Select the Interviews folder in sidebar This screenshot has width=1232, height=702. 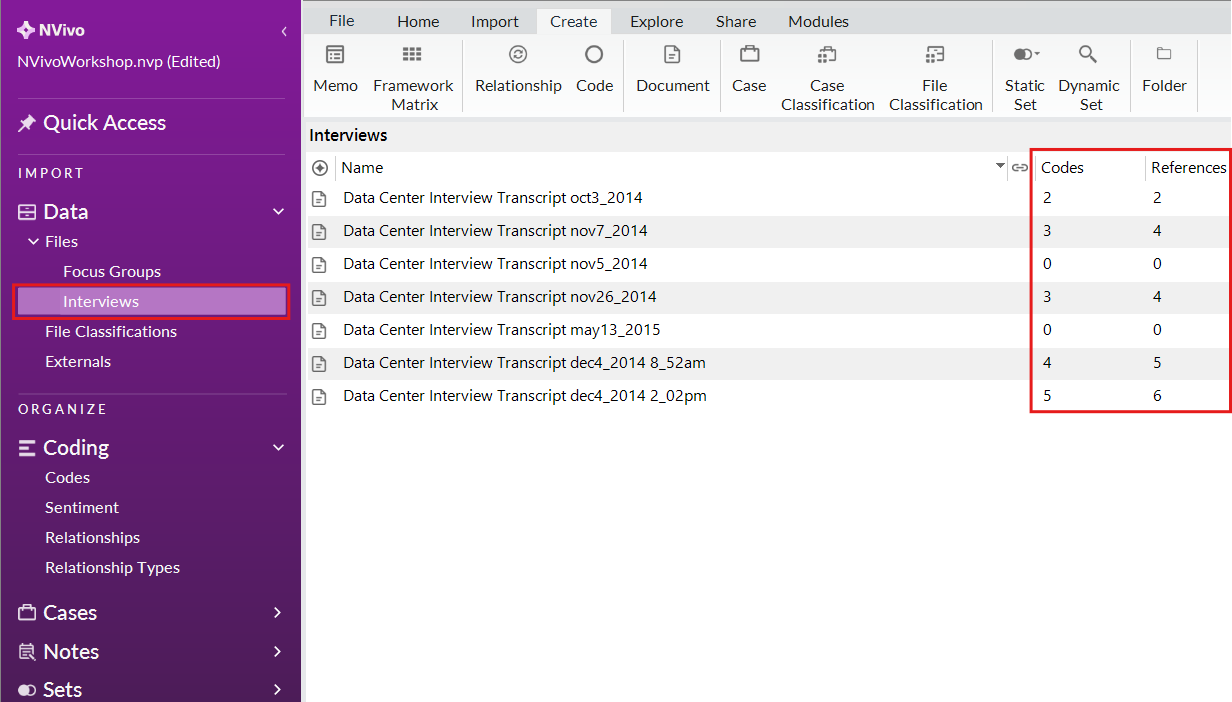[152, 302]
